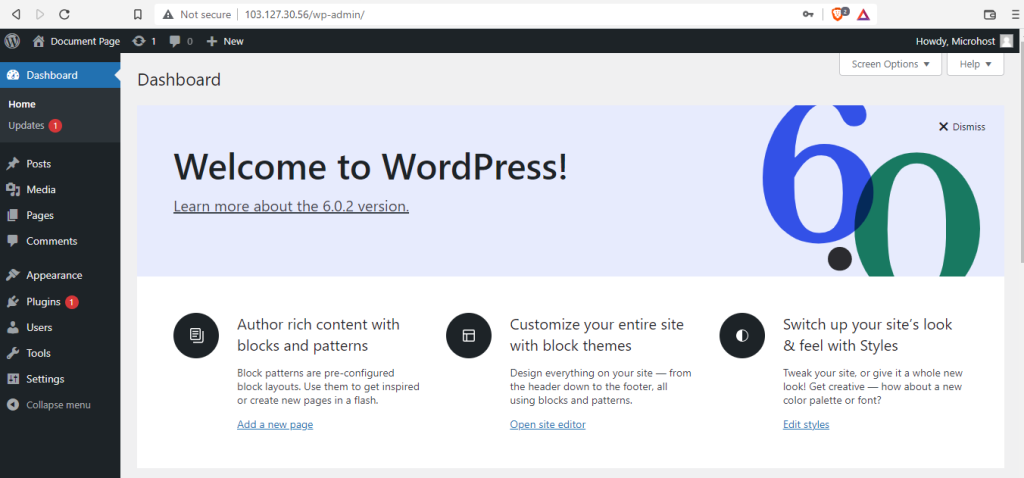Click the plus New content icon
The height and width of the screenshot is (478, 1024).
(x=211, y=41)
